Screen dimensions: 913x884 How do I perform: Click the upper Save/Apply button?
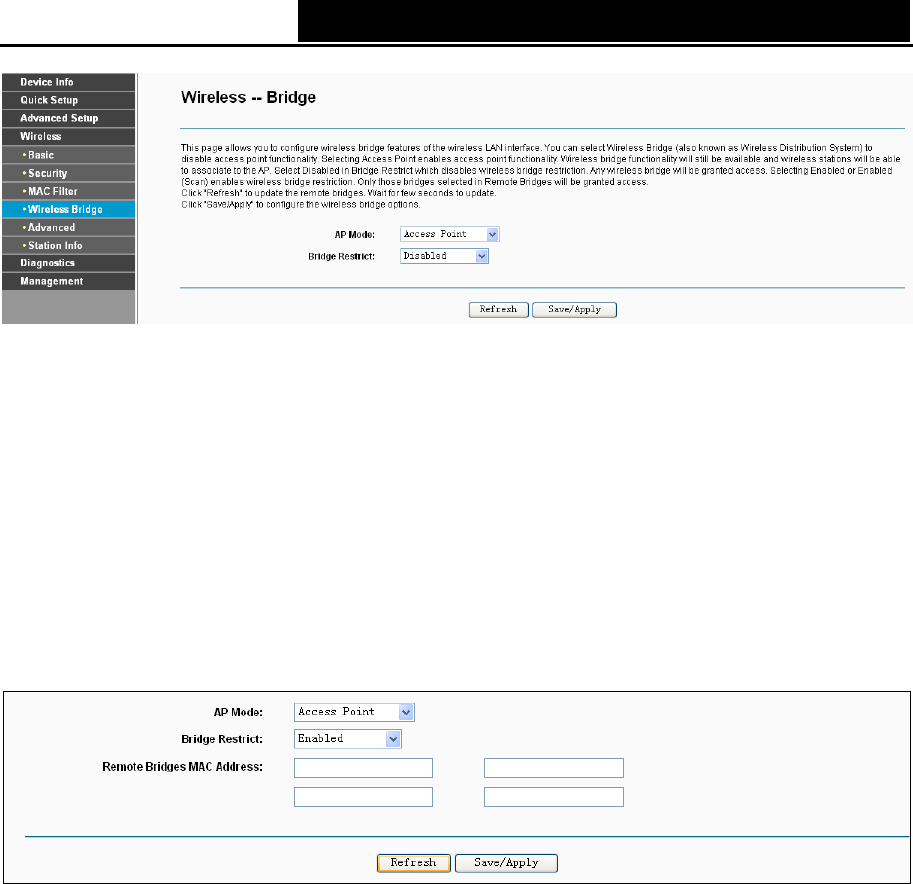pos(574,310)
